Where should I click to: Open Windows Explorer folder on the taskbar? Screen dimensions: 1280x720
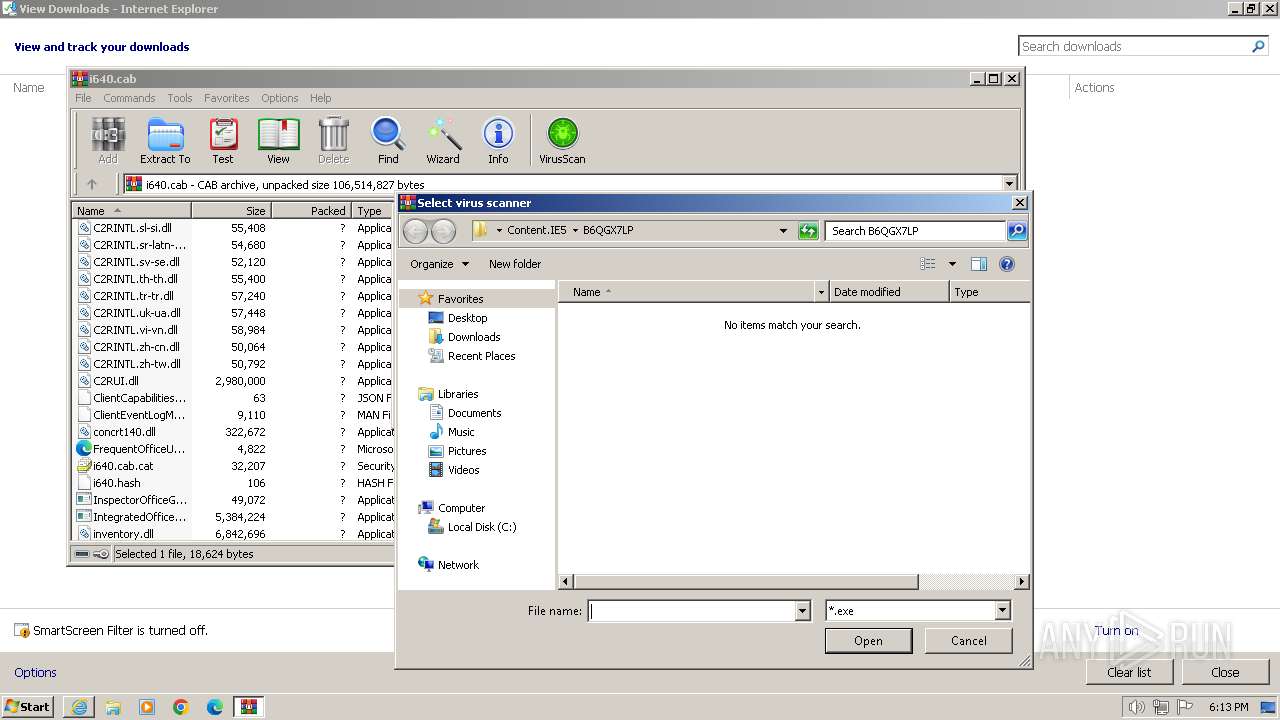(113, 707)
